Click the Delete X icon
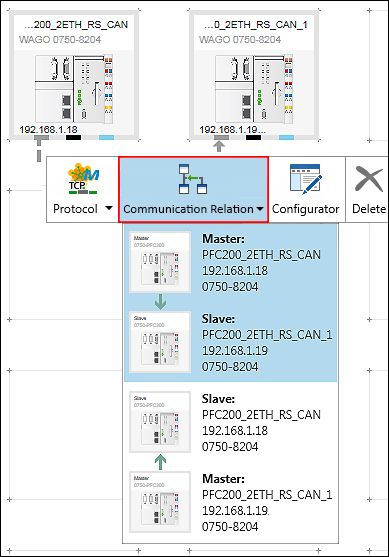 pyautogui.click(x=369, y=179)
